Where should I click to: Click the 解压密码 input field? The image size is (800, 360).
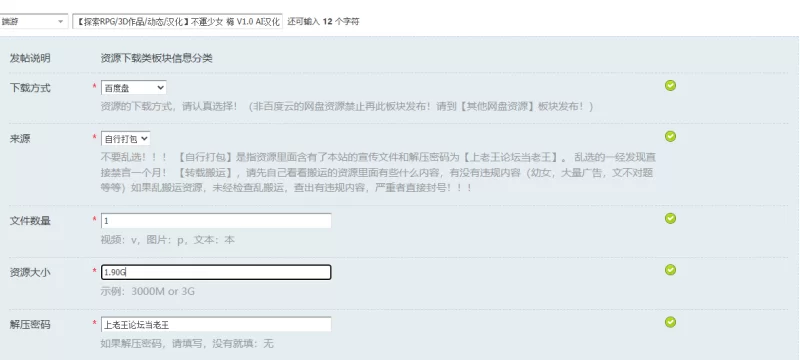(x=216, y=324)
